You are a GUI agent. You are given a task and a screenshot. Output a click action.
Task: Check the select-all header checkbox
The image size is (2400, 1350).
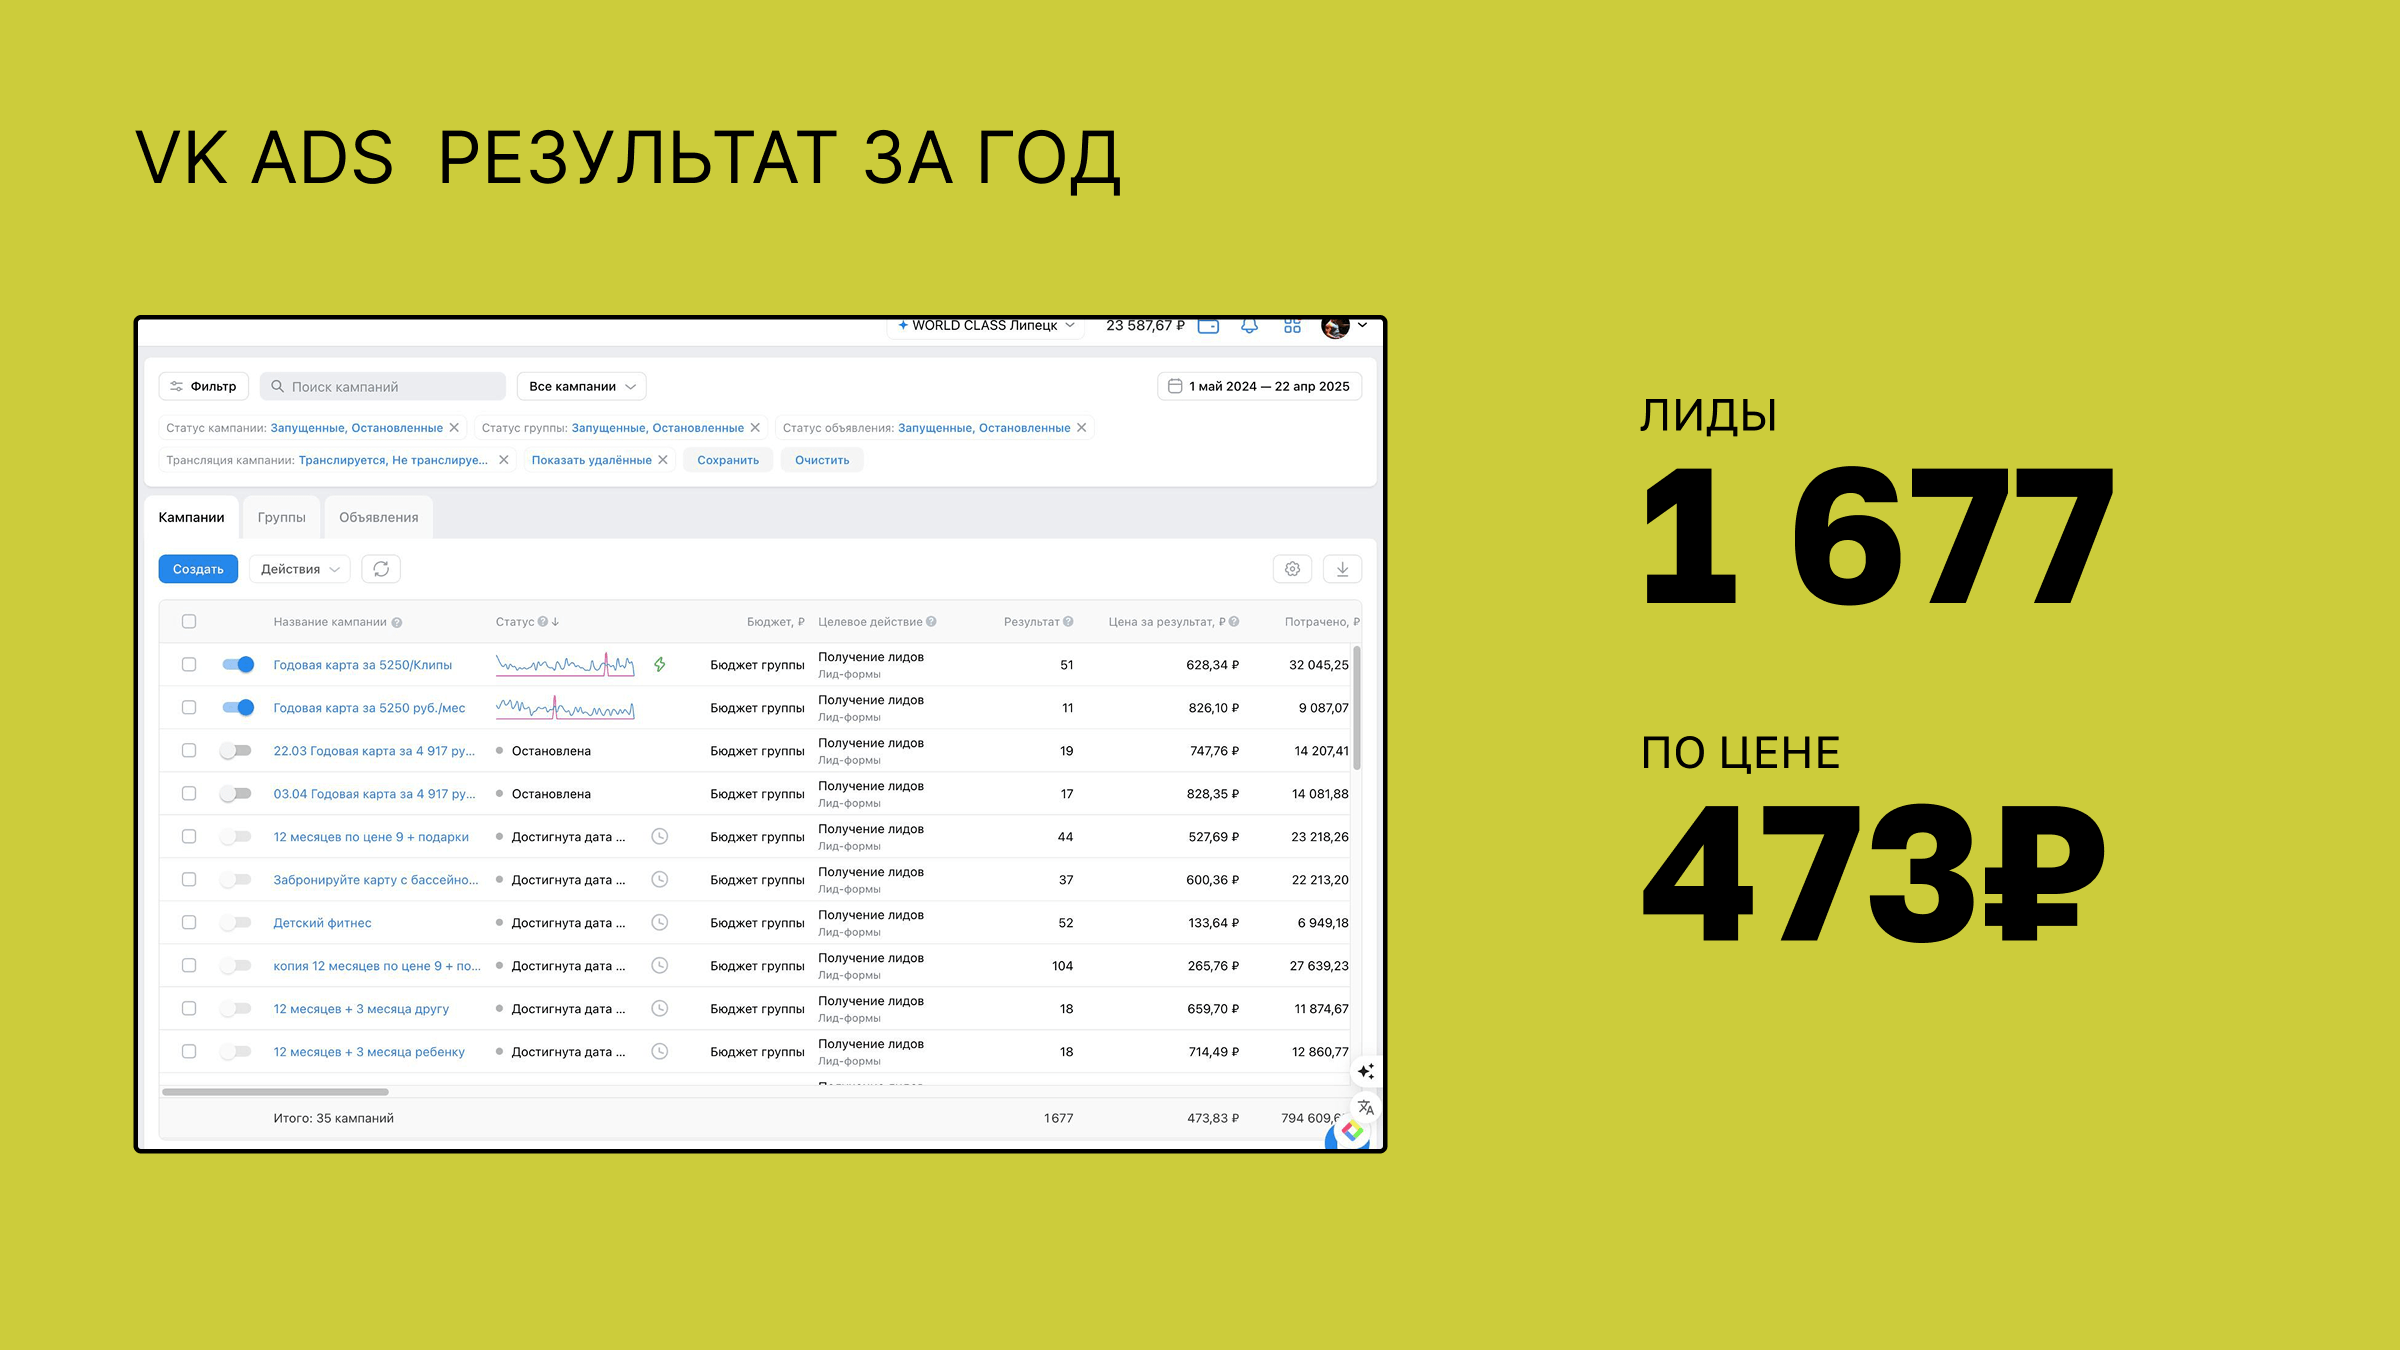(x=189, y=621)
